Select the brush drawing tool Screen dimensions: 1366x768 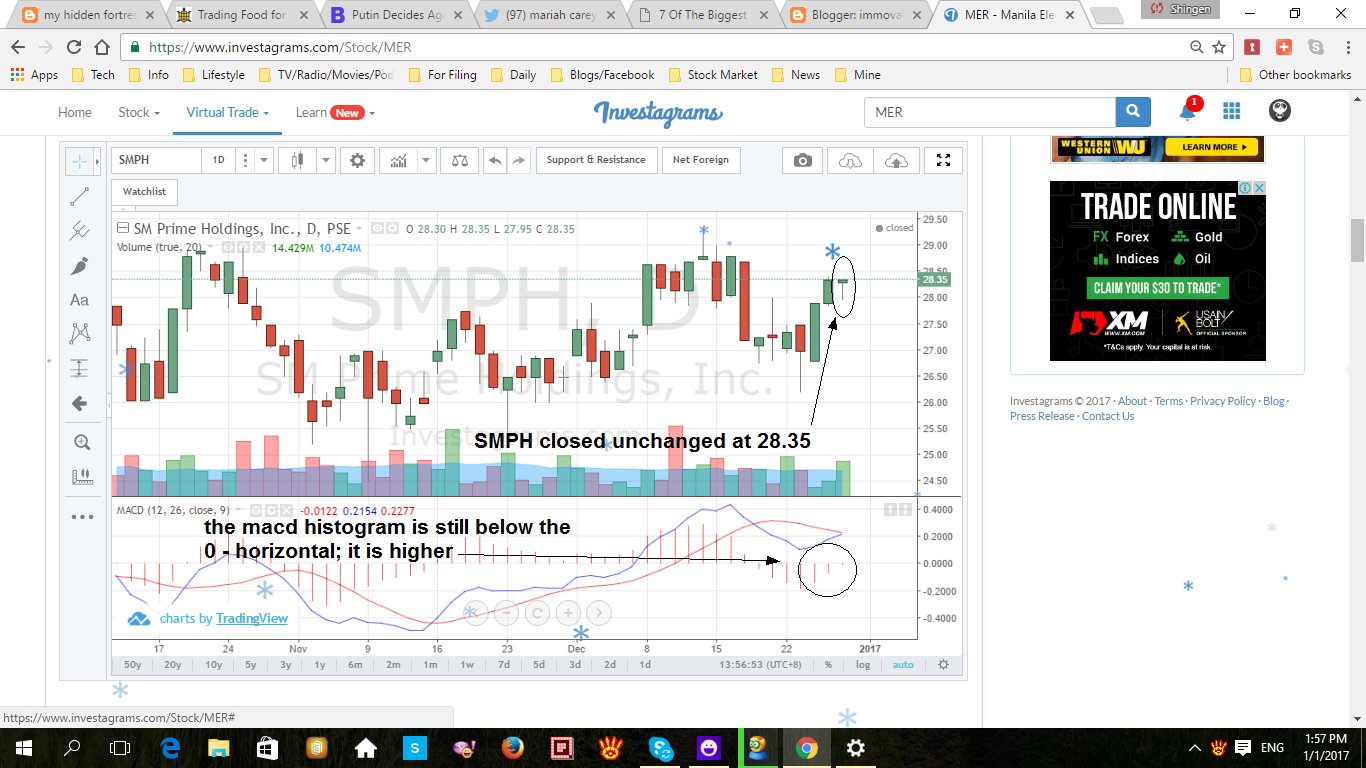83,264
